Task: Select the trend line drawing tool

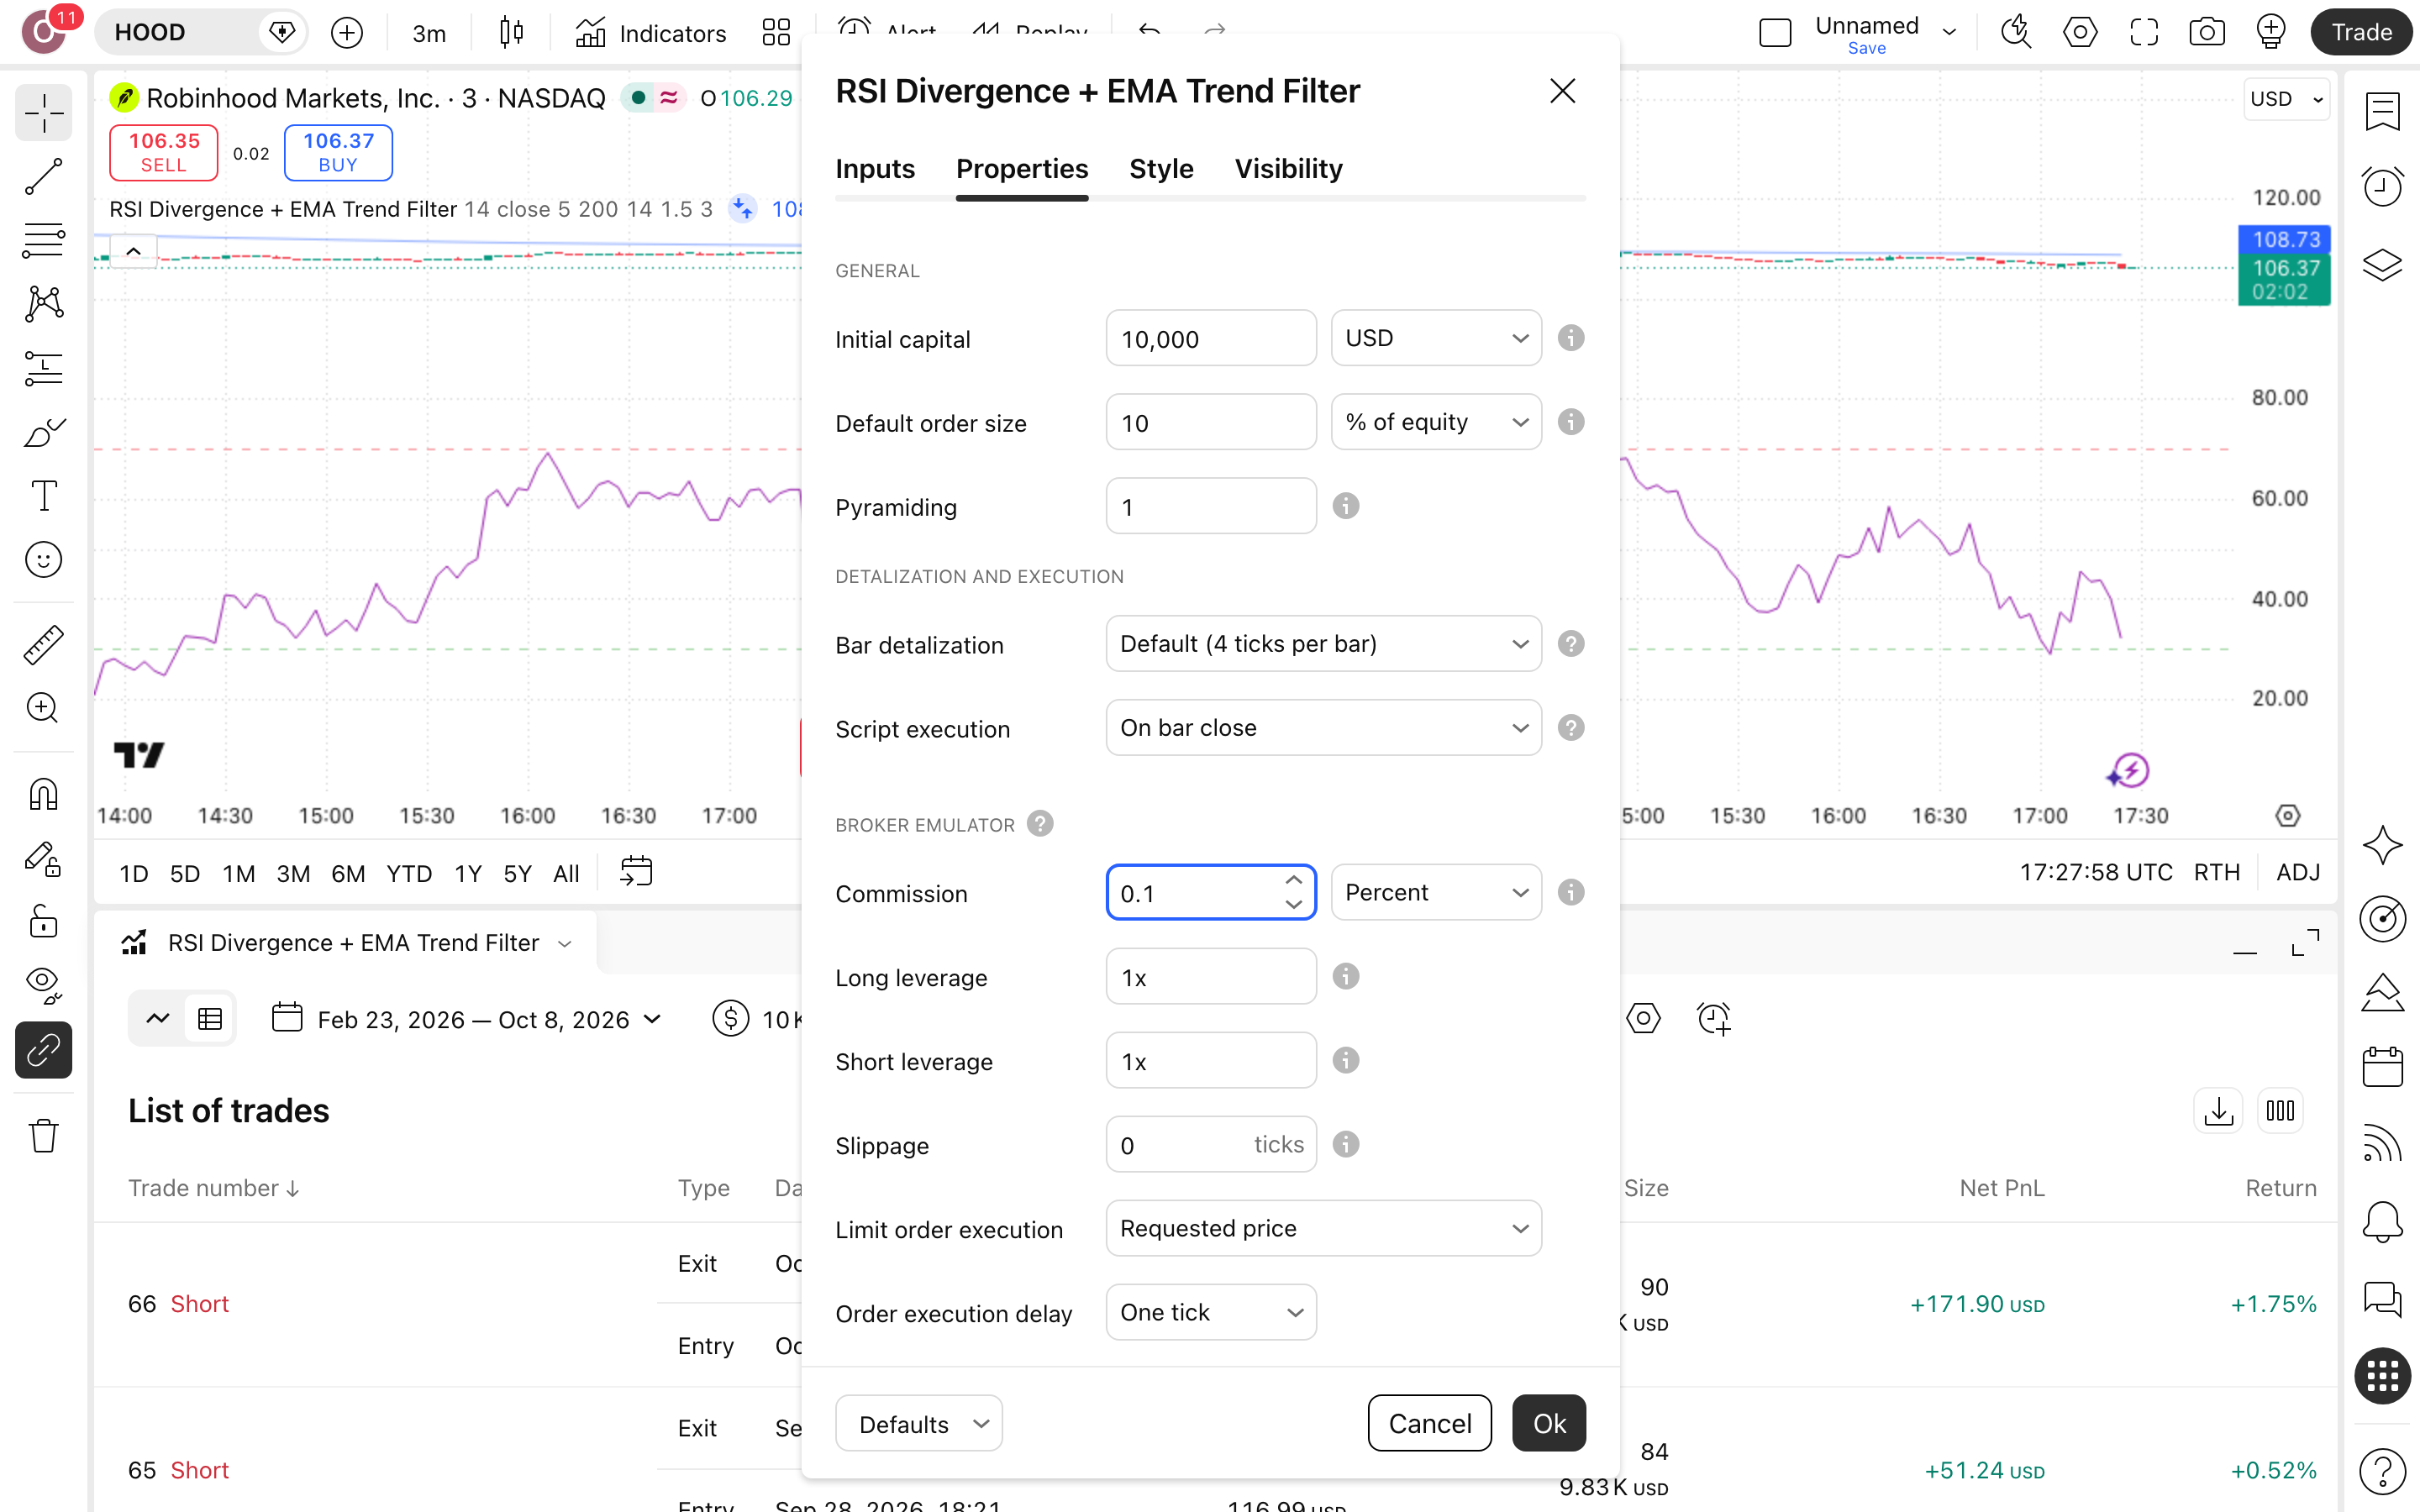Action: [43, 176]
